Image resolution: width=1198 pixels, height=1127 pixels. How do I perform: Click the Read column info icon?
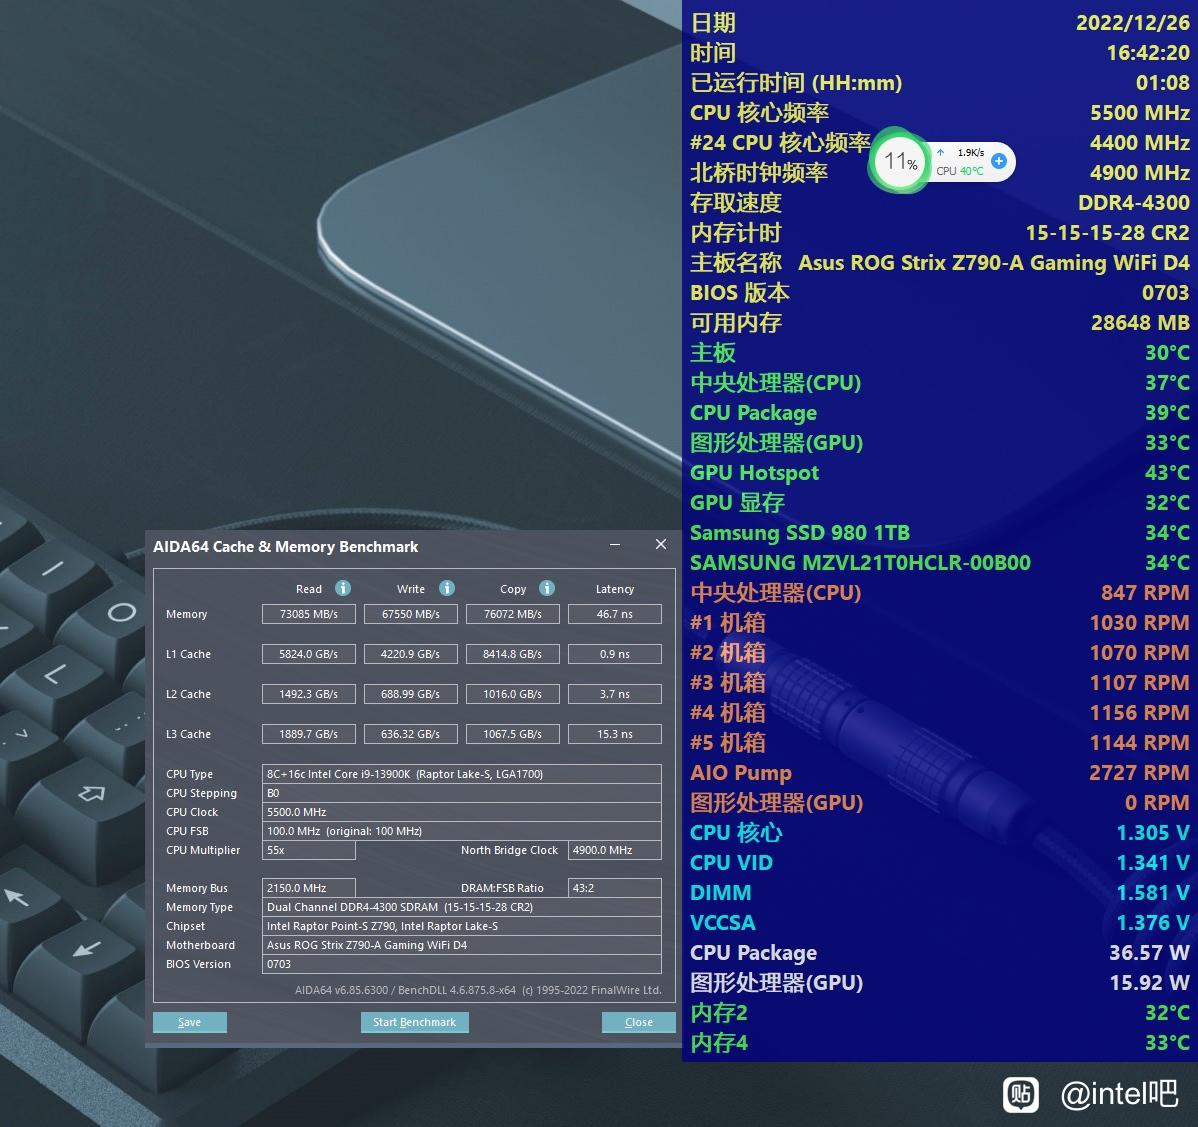click(343, 588)
